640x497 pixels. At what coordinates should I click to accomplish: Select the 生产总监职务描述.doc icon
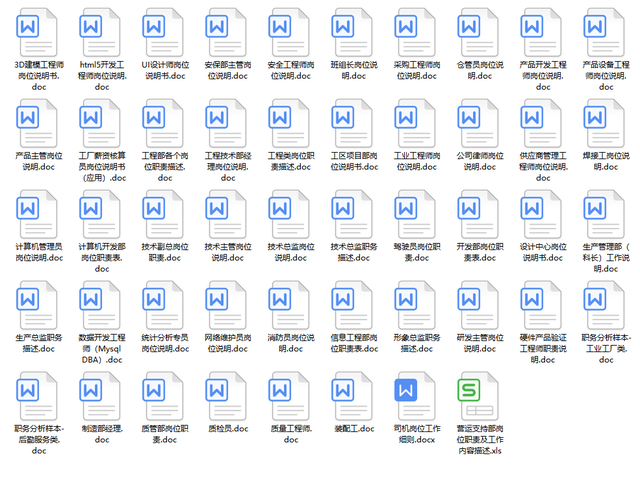coord(36,305)
